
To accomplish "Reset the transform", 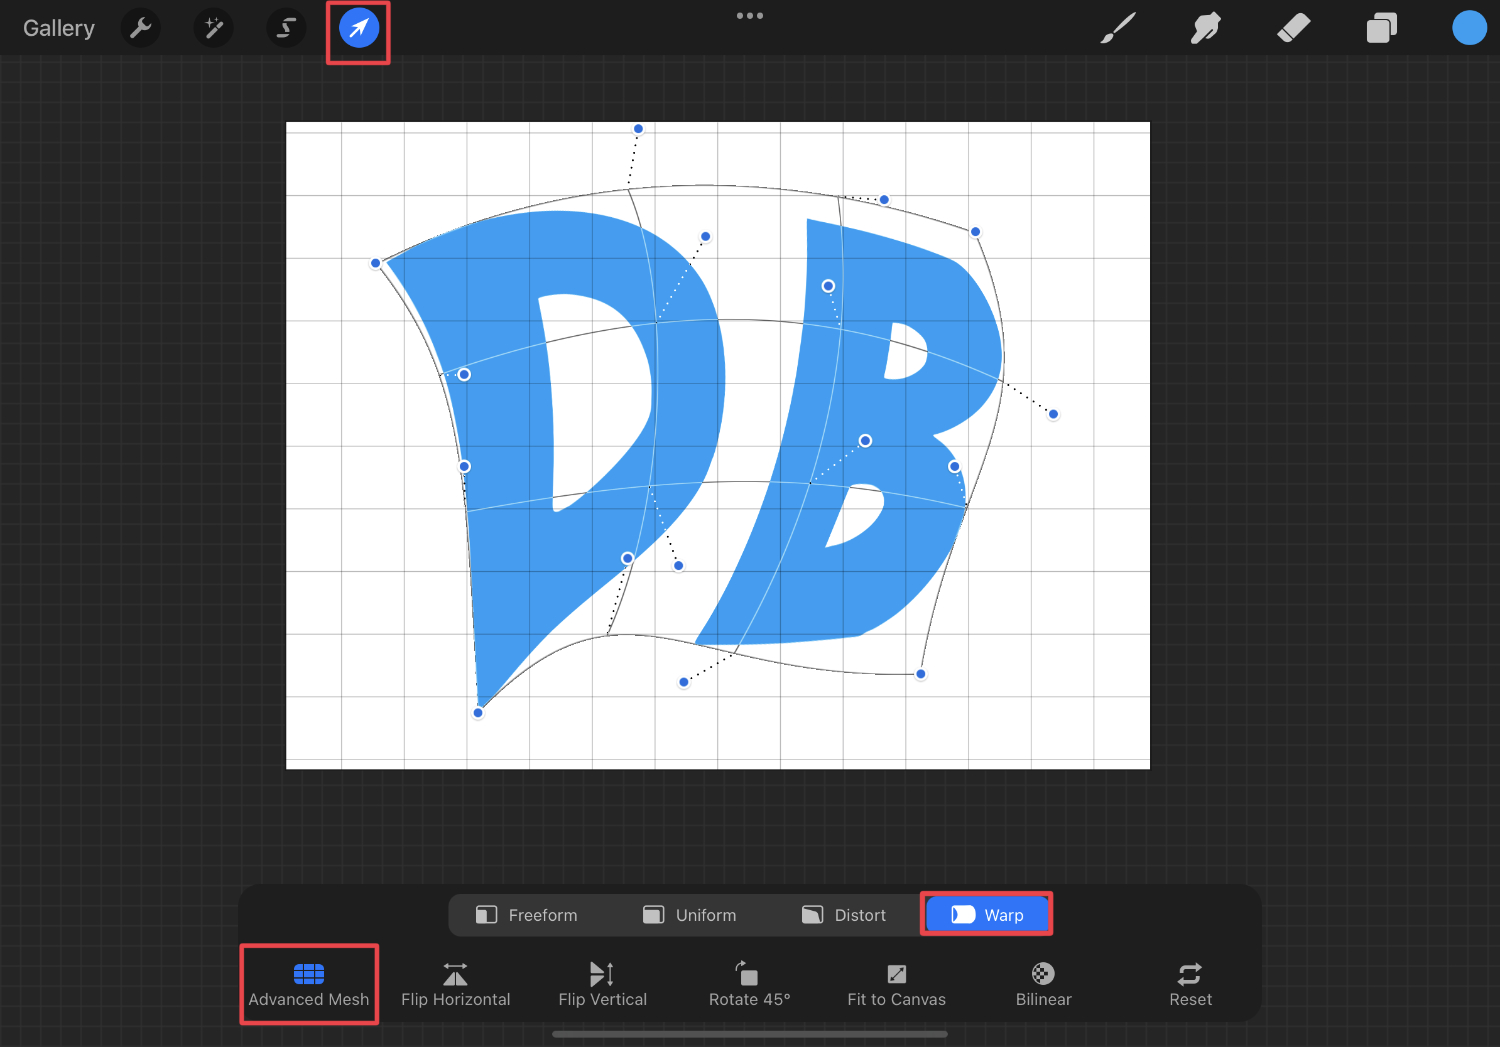I will click(x=1190, y=984).
